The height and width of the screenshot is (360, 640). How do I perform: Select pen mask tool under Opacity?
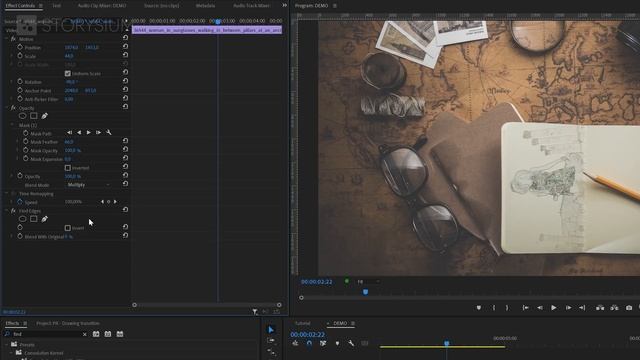[x=44, y=116]
